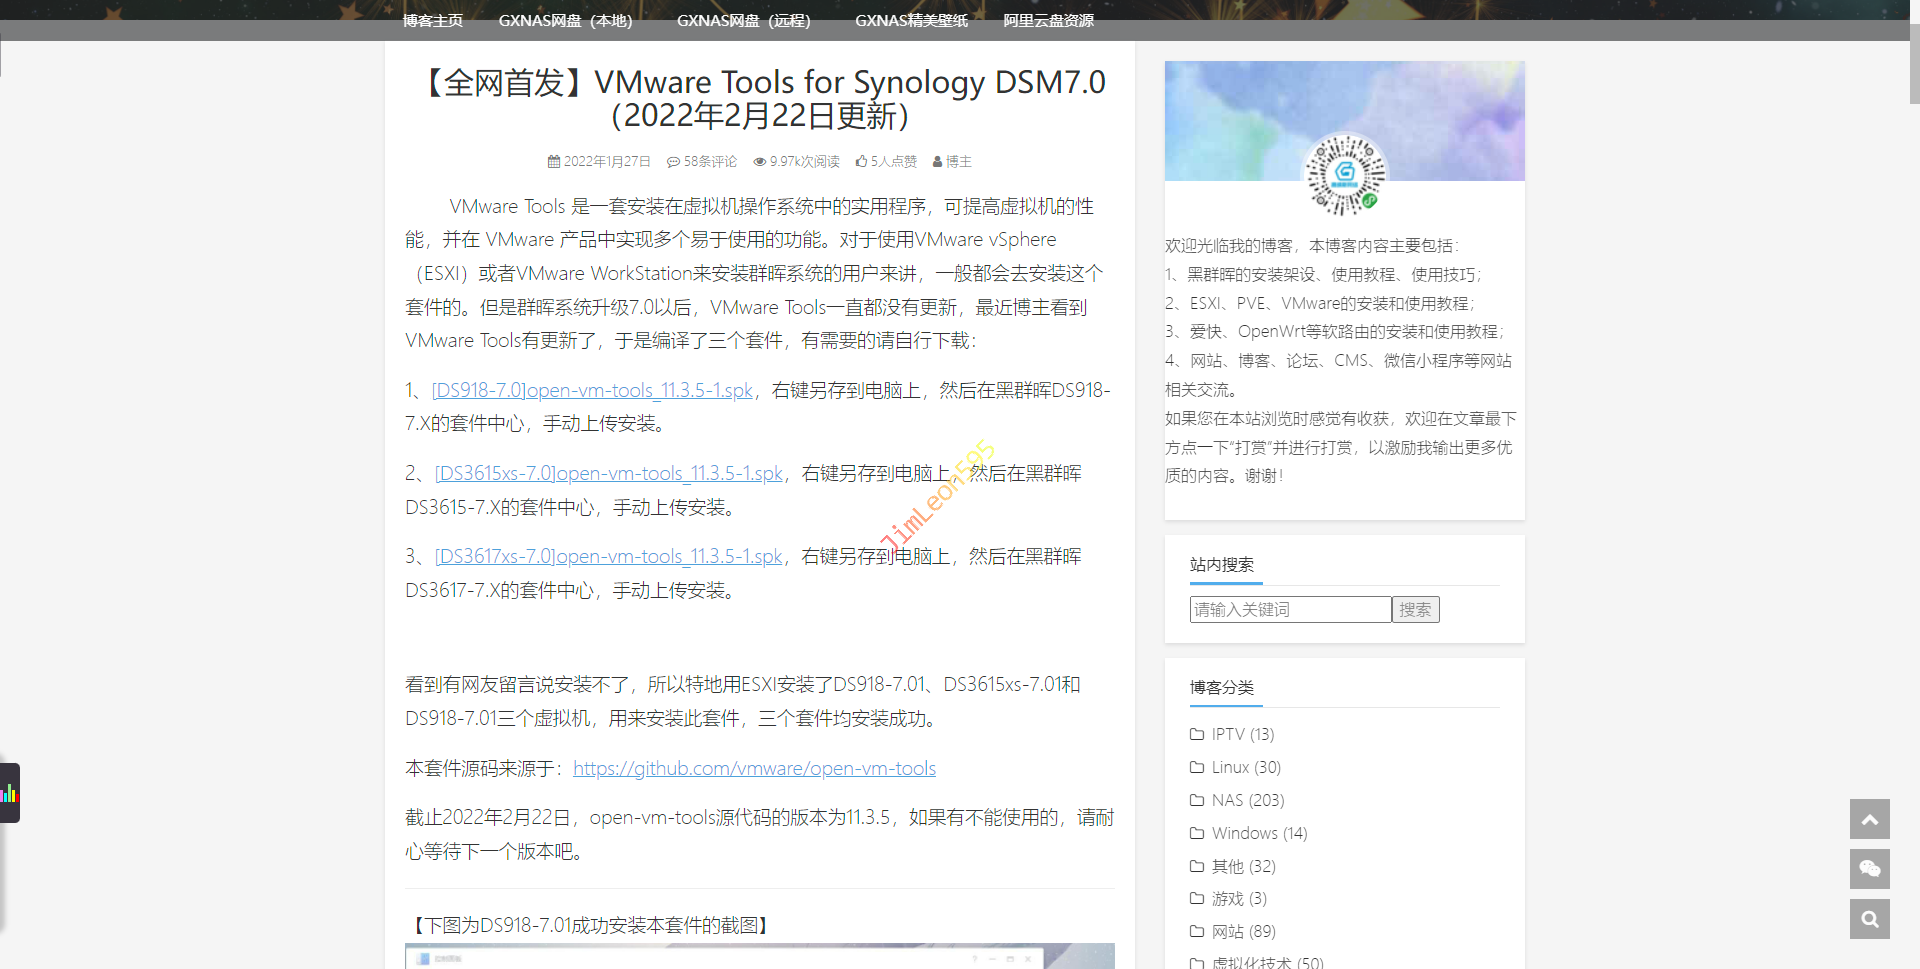The height and width of the screenshot is (969, 1920).
Task: Open the WeChat floating icon button
Action: click(x=1869, y=869)
